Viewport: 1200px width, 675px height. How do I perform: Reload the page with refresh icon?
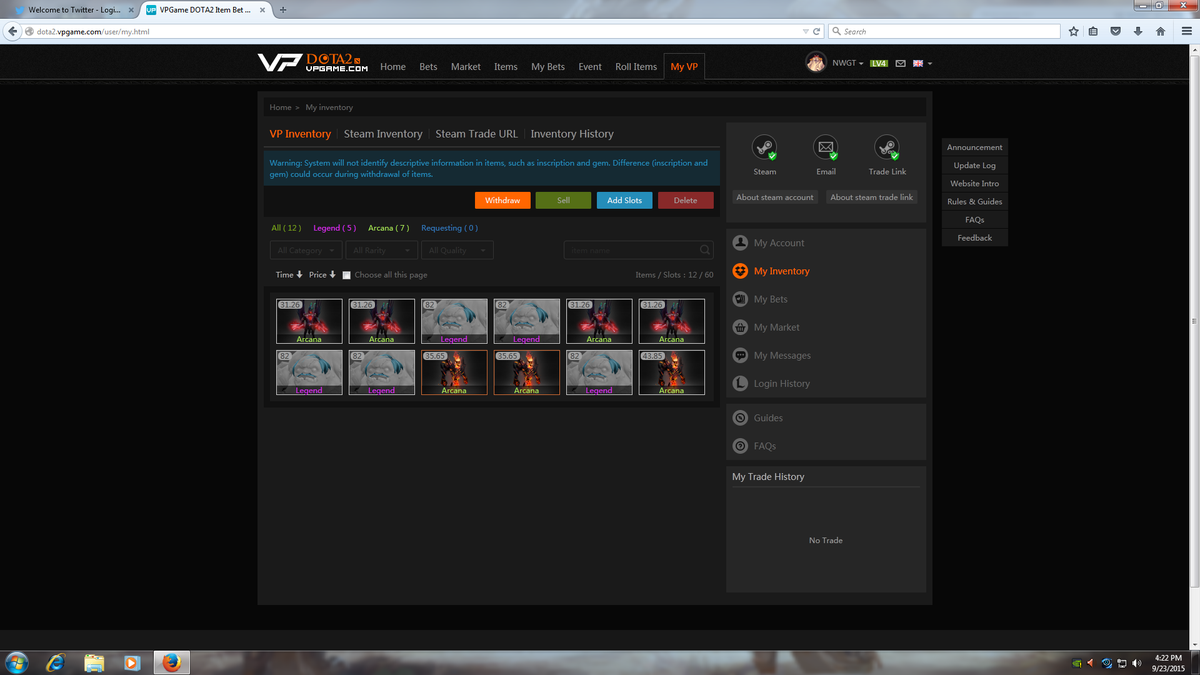coord(817,31)
